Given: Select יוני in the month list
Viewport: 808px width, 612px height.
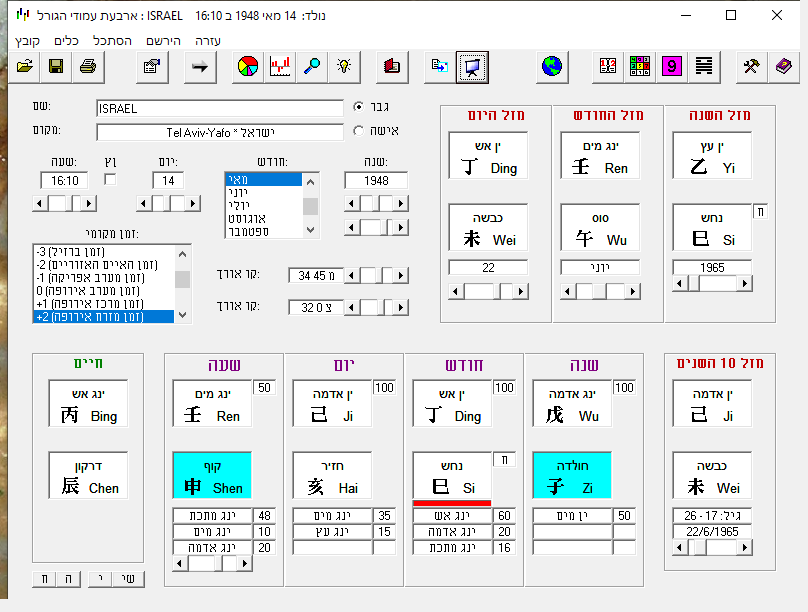Looking at the screenshot, I should [262, 192].
